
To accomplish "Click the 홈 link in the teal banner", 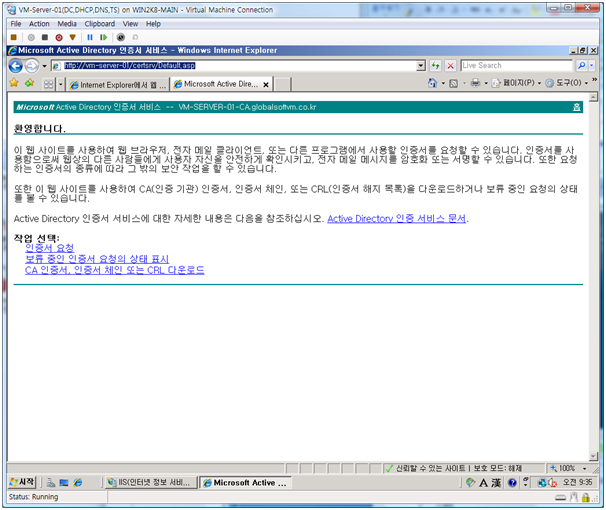I will click(x=576, y=107).
